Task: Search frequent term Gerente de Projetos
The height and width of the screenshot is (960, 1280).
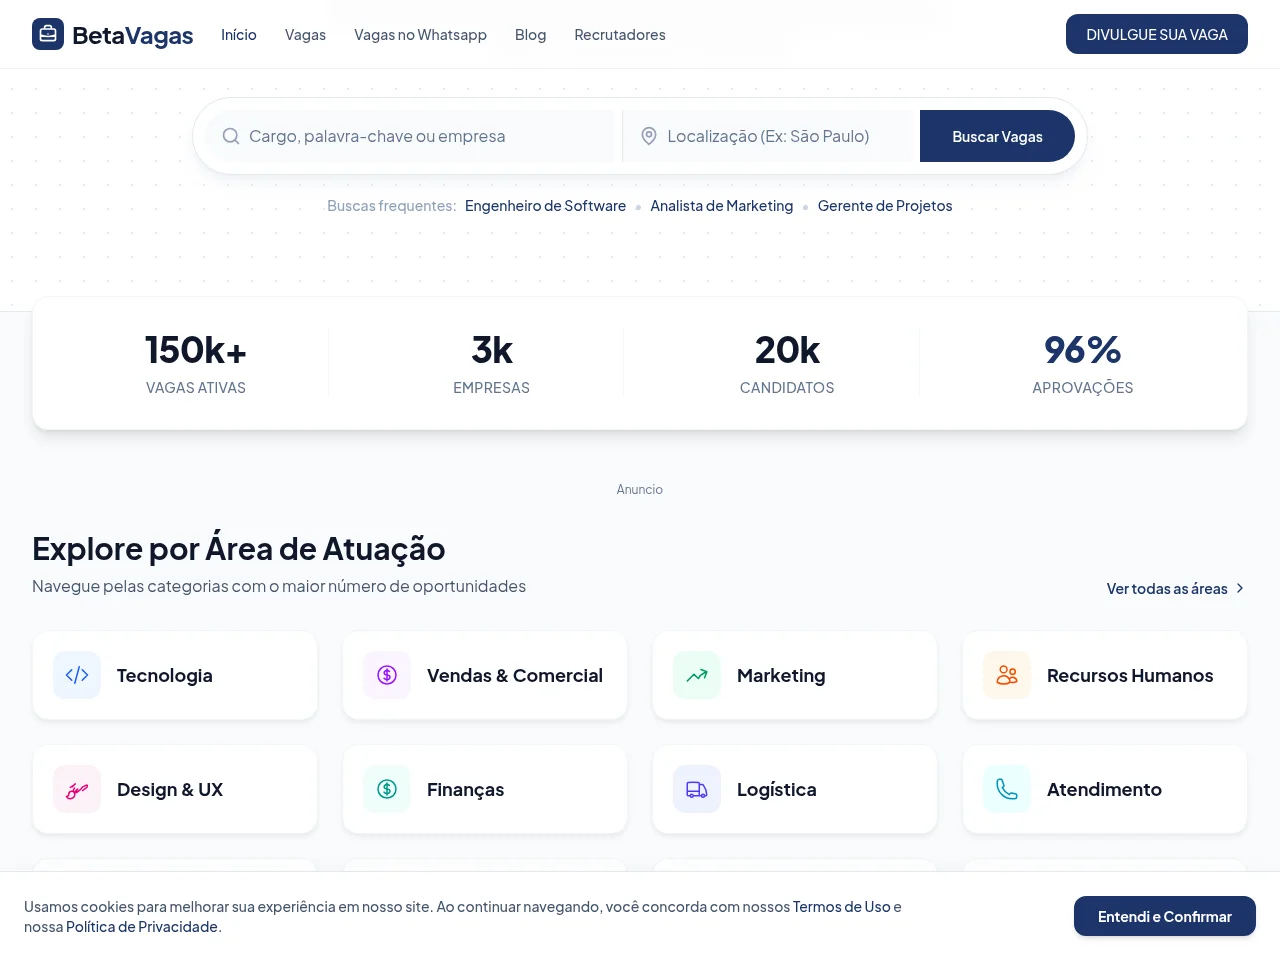Action: coord(885,205)
